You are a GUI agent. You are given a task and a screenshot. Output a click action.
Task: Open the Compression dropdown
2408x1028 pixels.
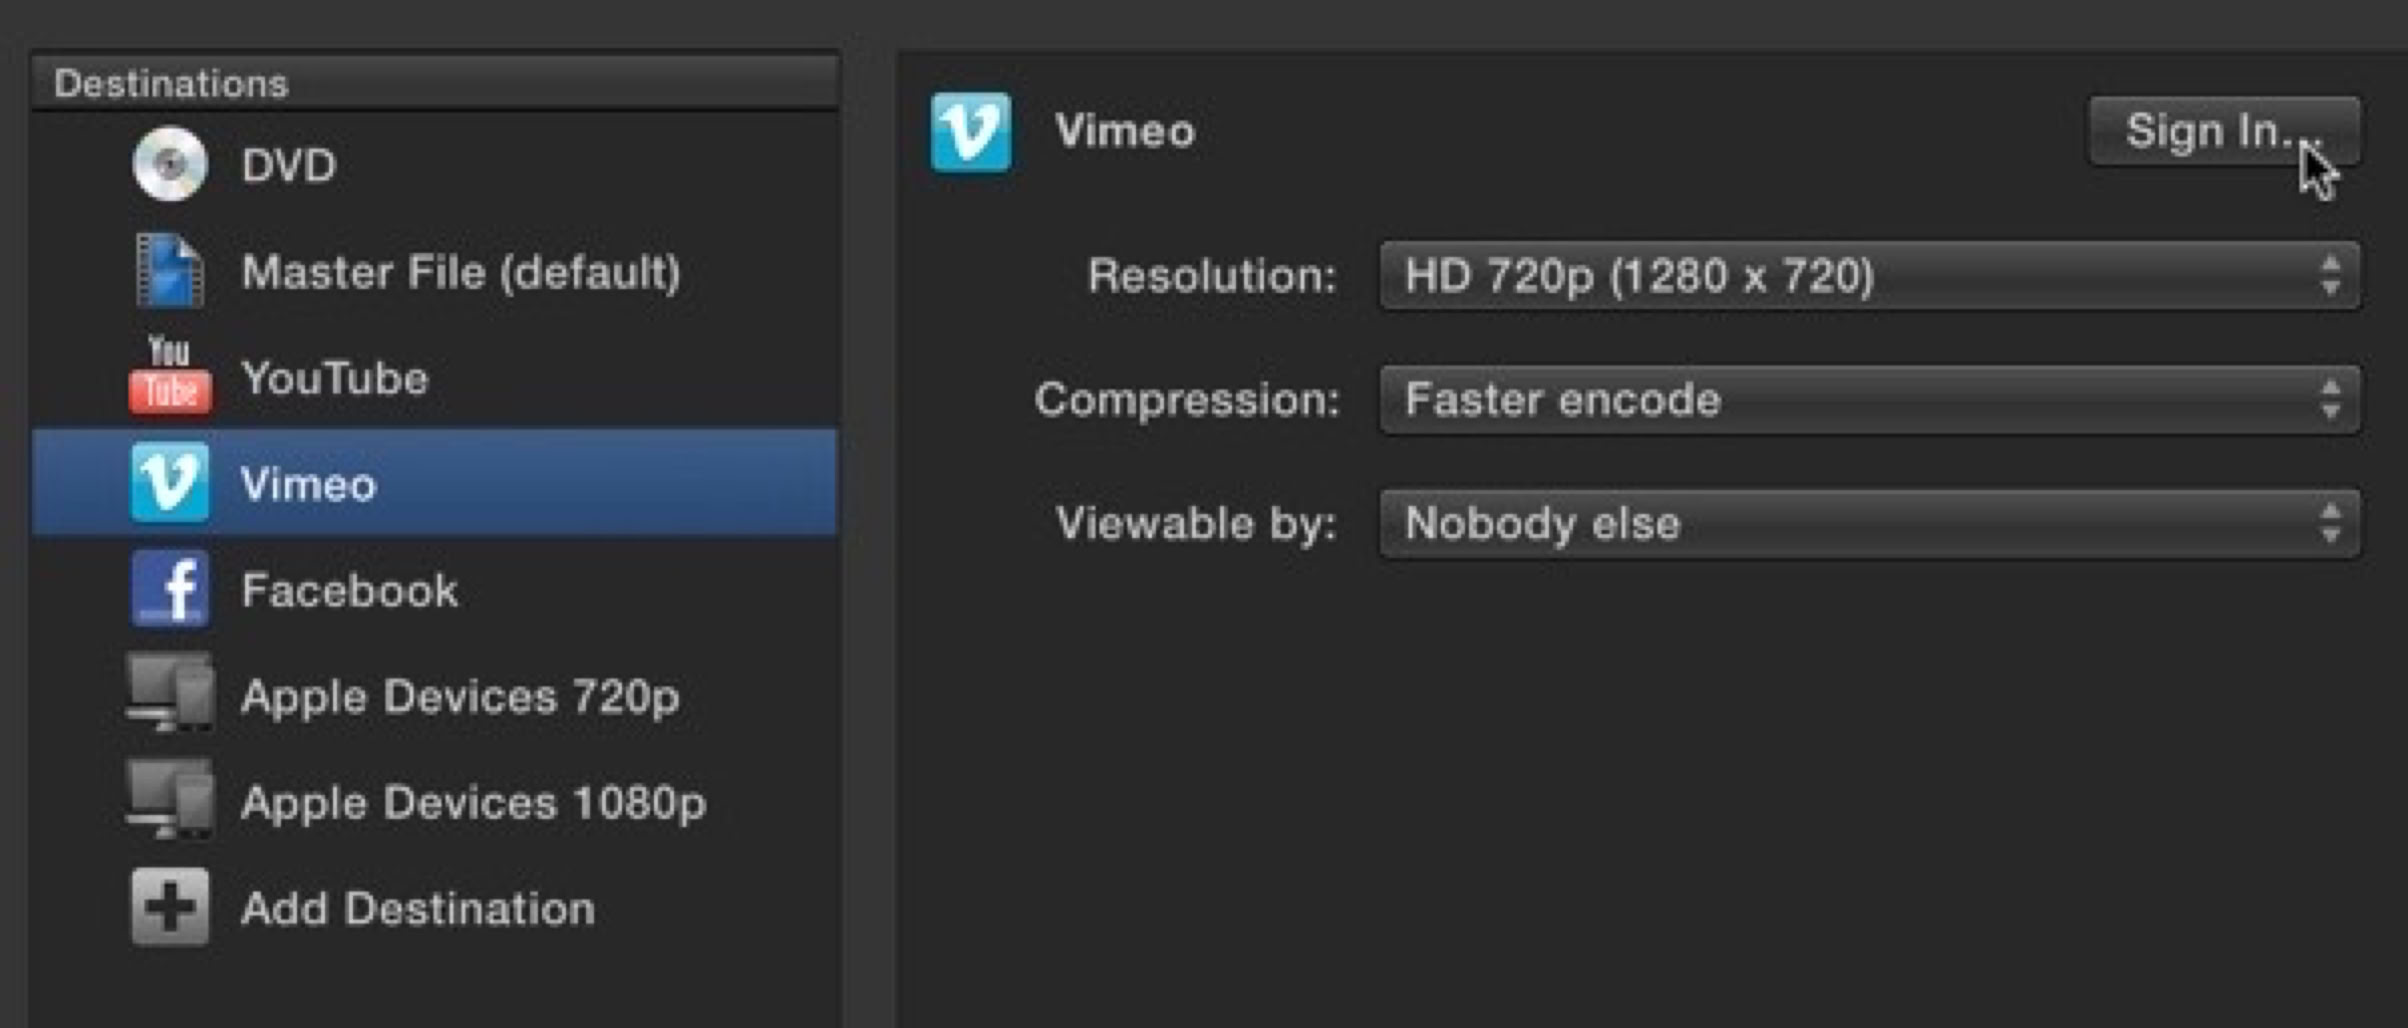(1868, 400)
